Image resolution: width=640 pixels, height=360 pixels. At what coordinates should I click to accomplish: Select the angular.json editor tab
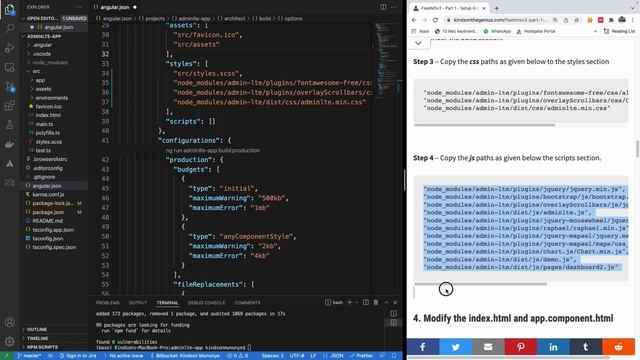click(116, 7)
